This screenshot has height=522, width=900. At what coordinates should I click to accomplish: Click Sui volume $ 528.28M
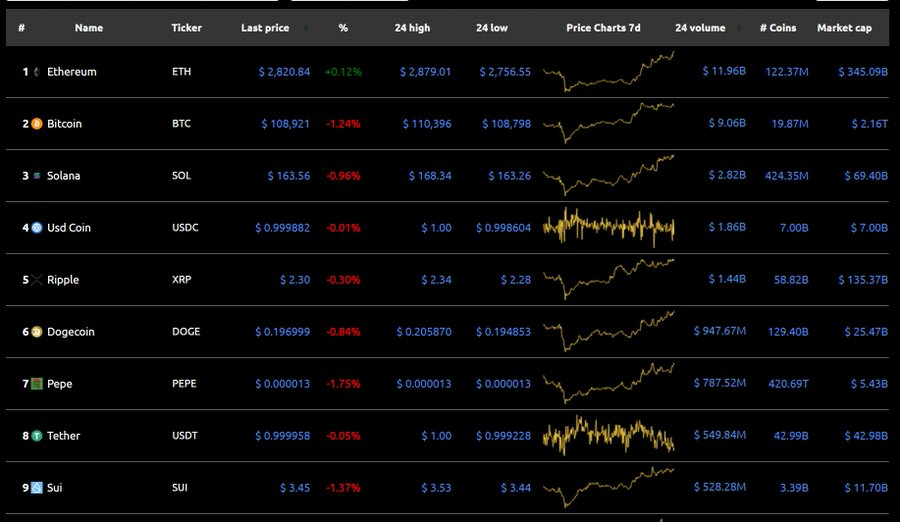coord(720,487)
